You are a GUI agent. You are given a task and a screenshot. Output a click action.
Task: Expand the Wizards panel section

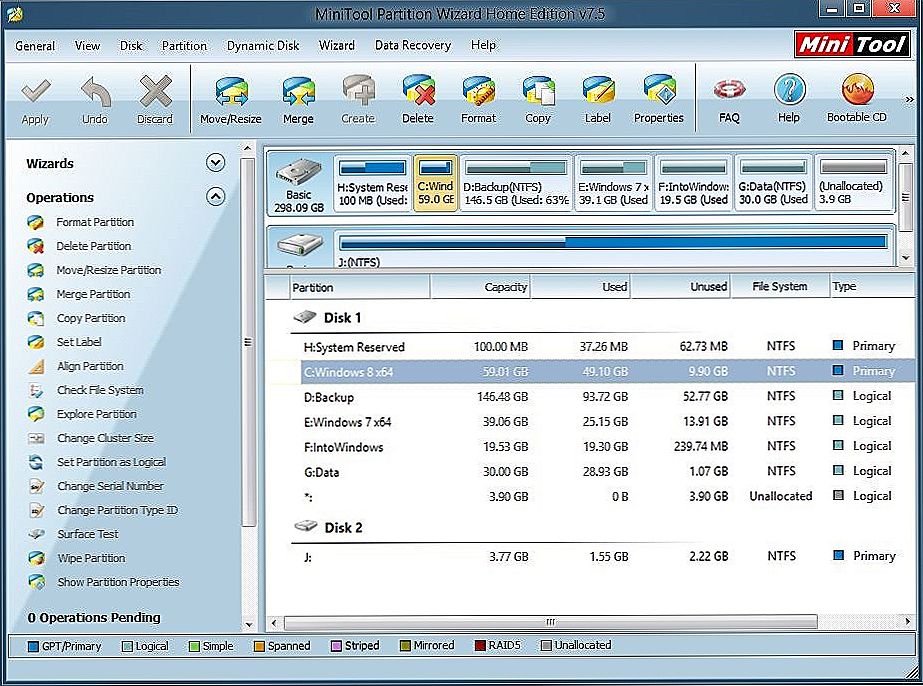point(215,163)
